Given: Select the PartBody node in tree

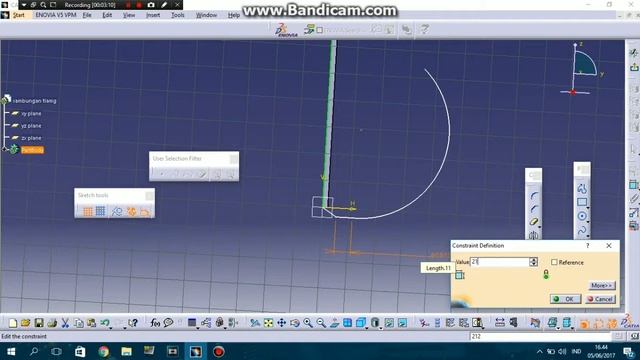Looking at the screenshot, I should 32,150.
